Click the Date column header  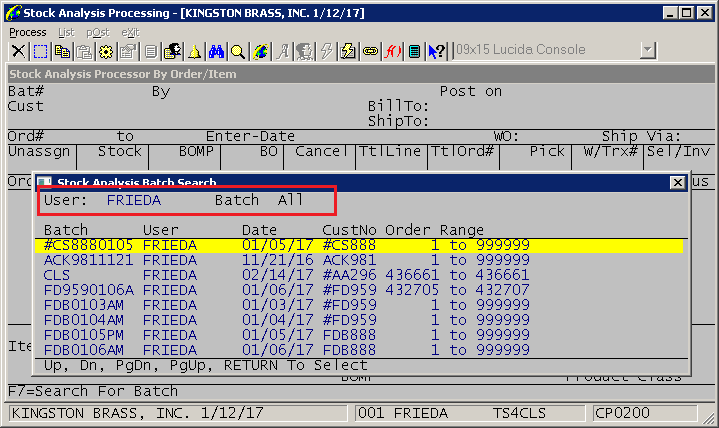(260, 230)
